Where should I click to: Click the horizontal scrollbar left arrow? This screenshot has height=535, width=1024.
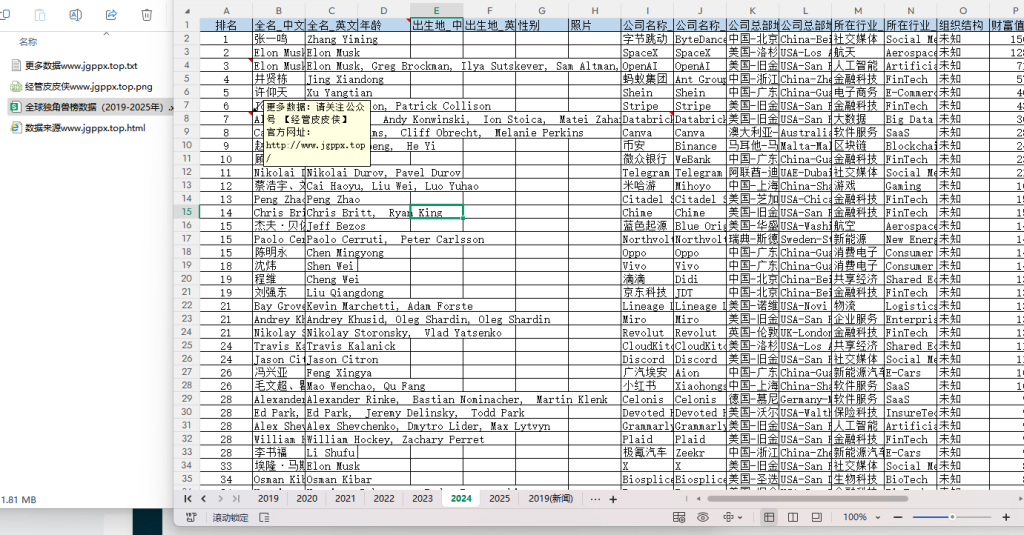[x=699, y=498]
